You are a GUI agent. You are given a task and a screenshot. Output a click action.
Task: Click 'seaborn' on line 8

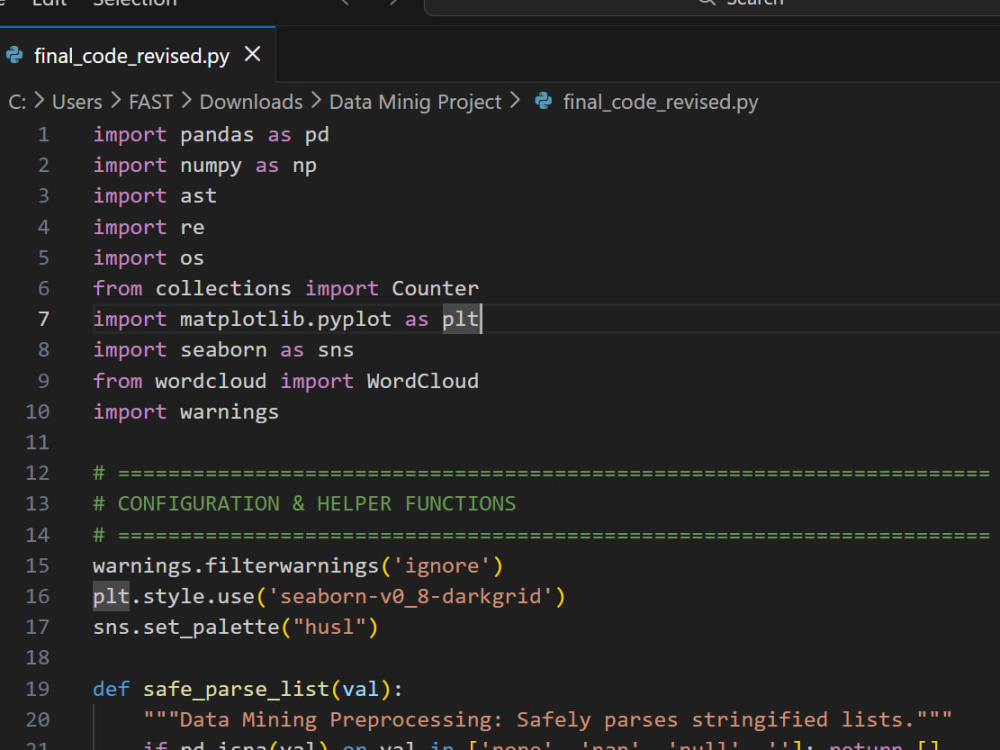pos(223,350)
